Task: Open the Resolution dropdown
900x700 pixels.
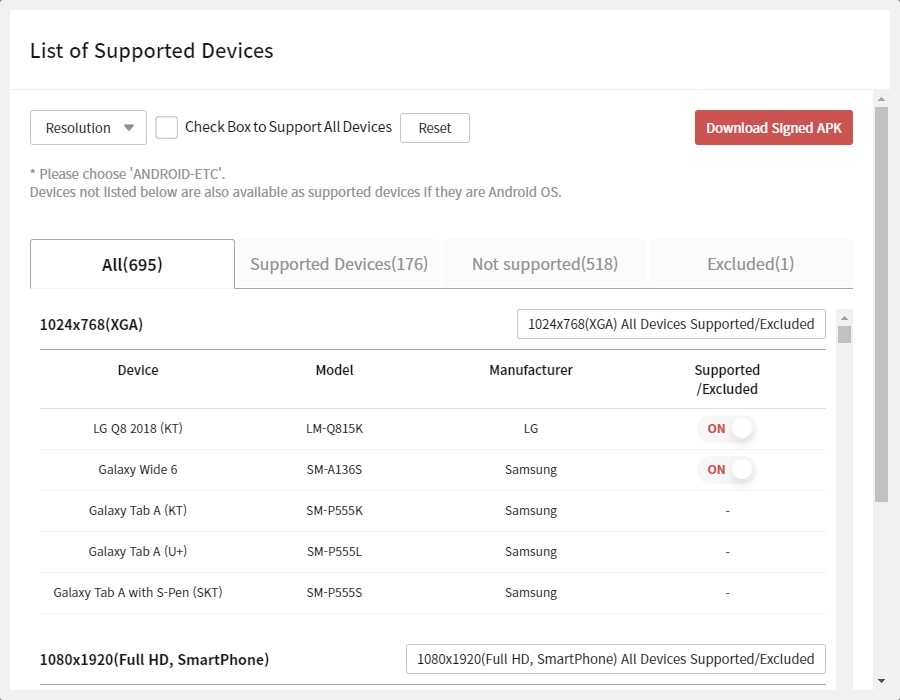Action: (88, 128)
